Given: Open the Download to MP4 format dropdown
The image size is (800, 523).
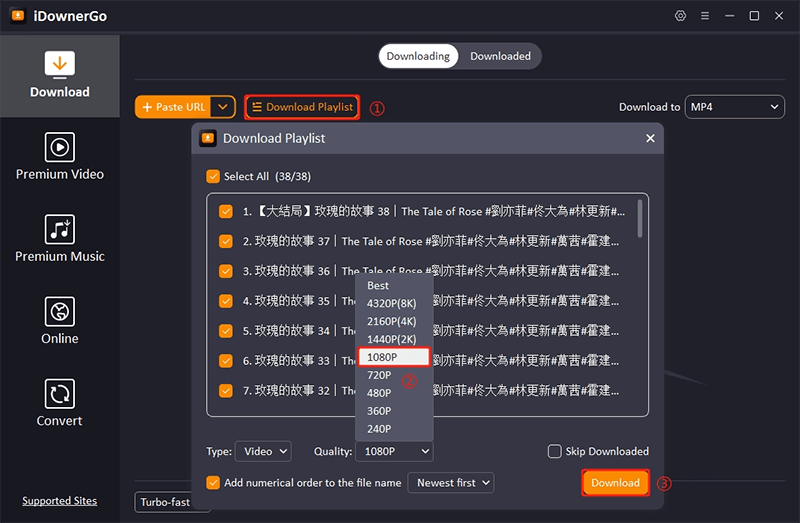Looking at the screenshot, I should click(735, 107).
